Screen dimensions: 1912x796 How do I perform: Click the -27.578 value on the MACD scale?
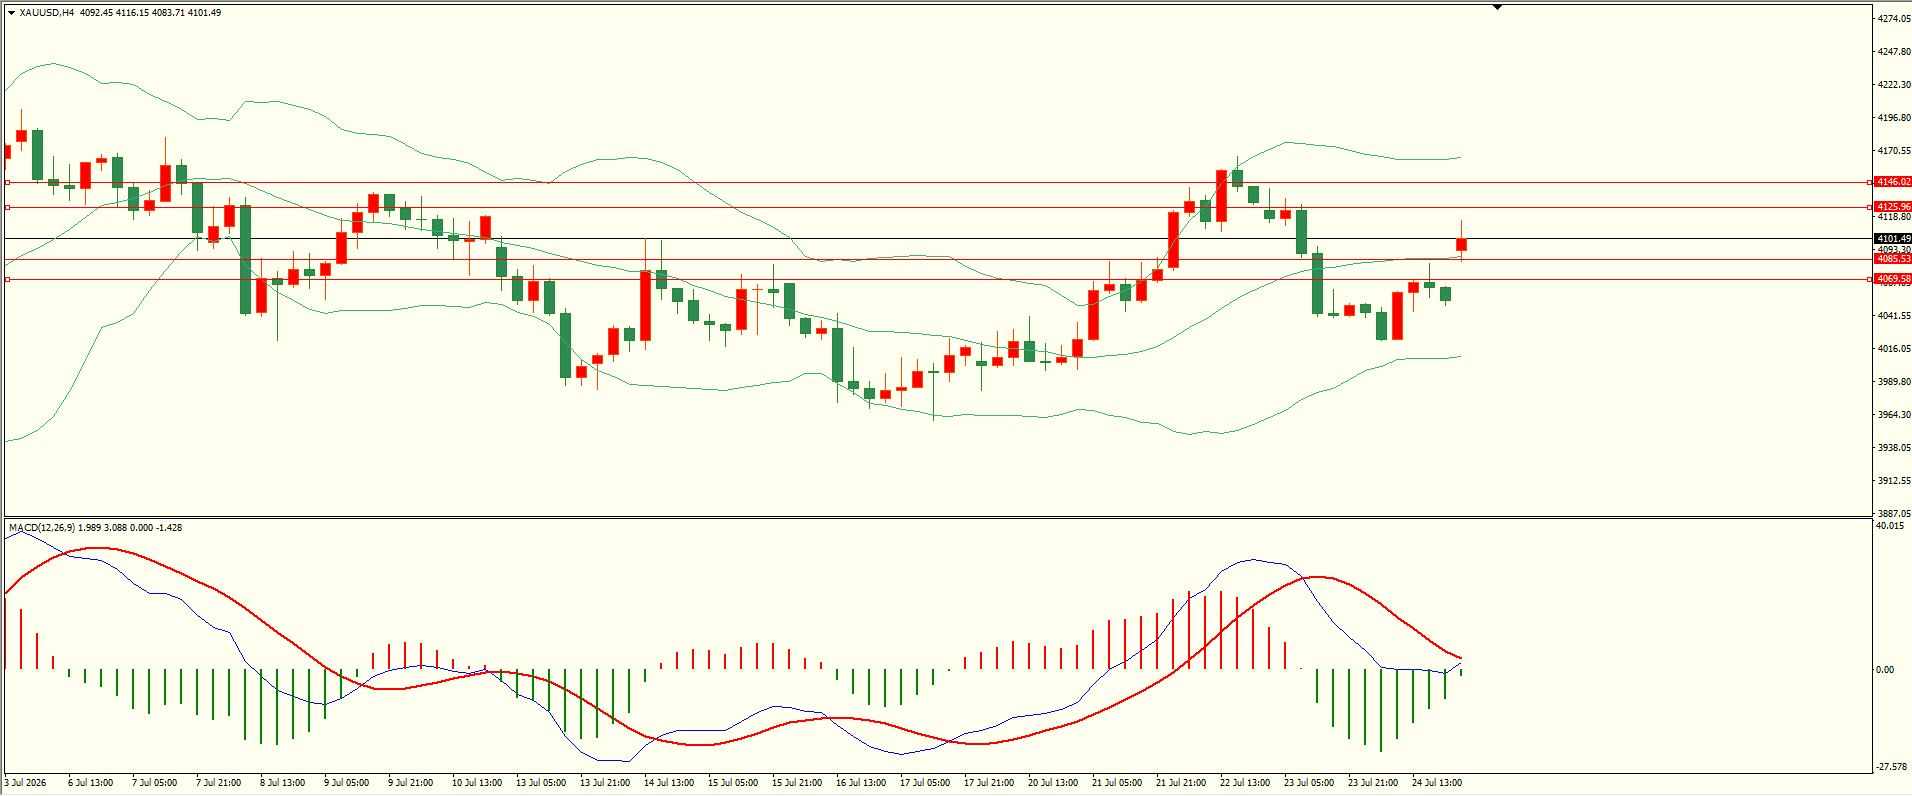pos(1892,767)
